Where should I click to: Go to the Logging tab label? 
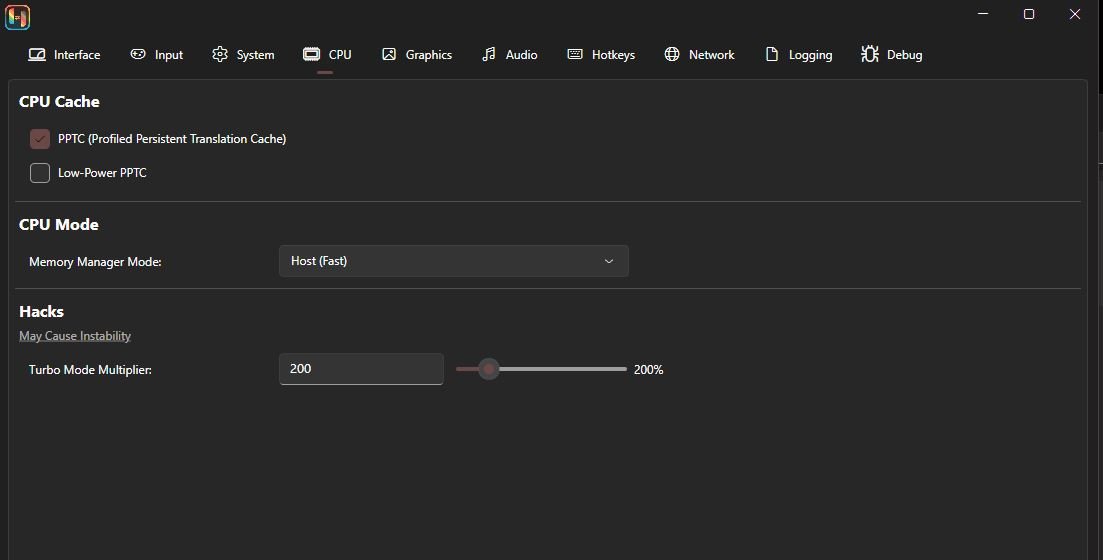tap(810, 55)
